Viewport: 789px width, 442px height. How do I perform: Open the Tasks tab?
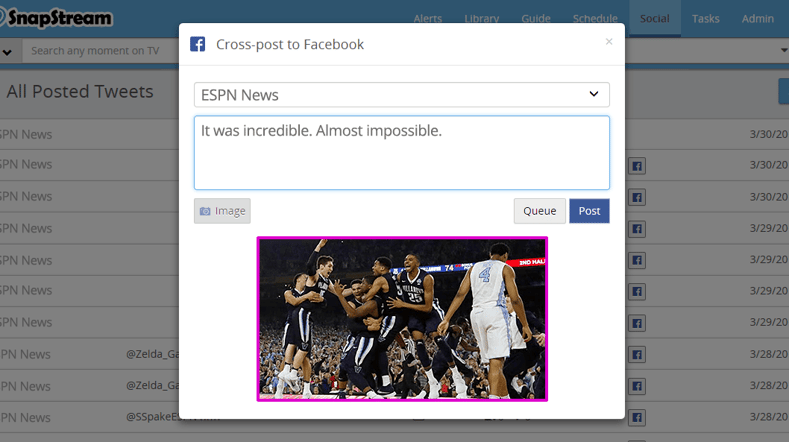click(706, 18)
